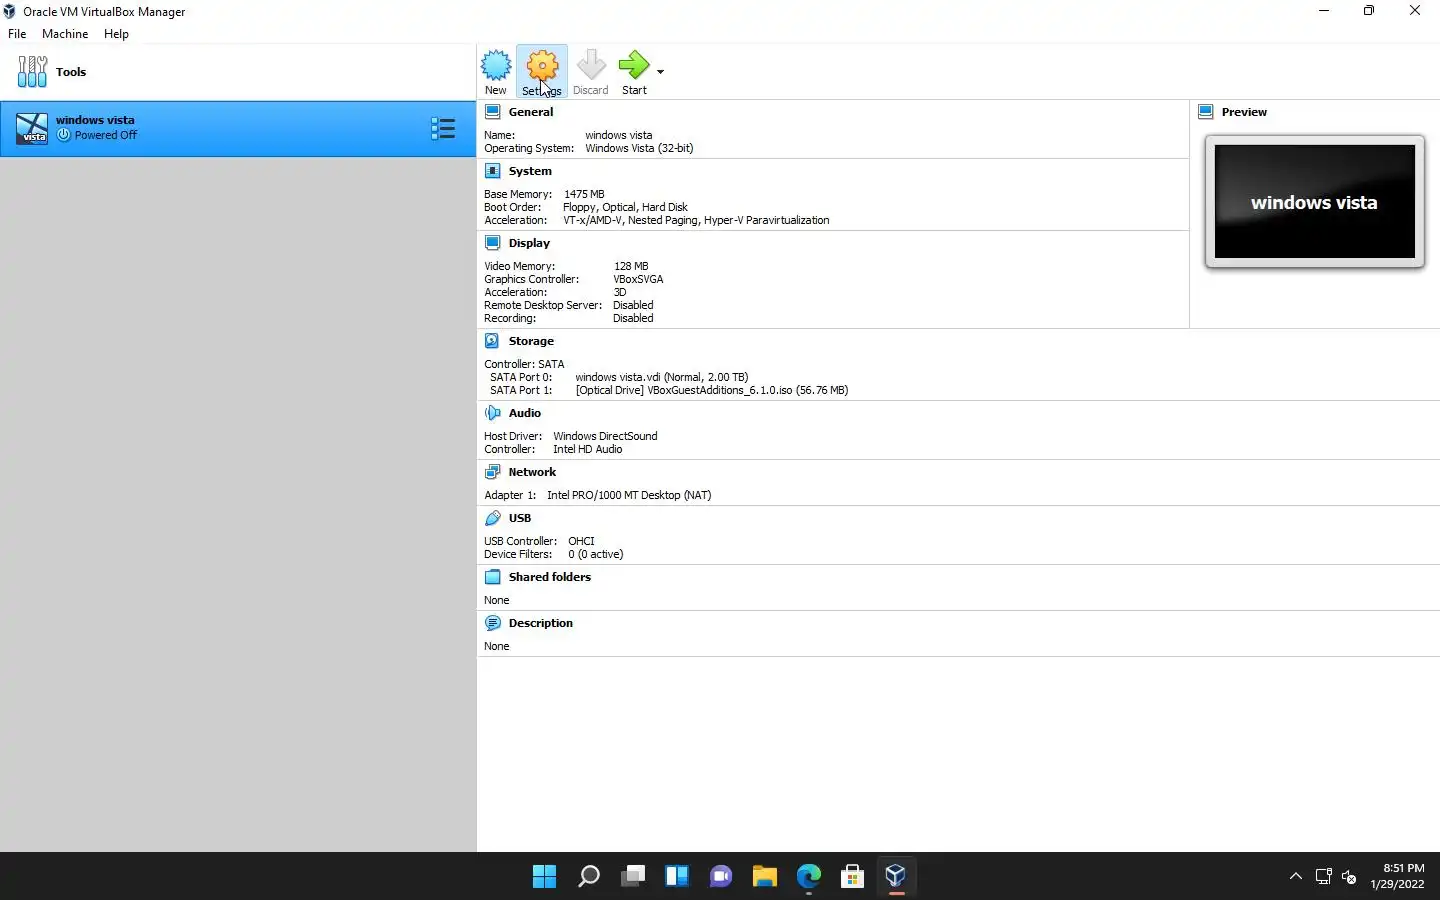Screen dimensions: 1440x900
Task: Click the Display section icon
Action: pos(492,243)
